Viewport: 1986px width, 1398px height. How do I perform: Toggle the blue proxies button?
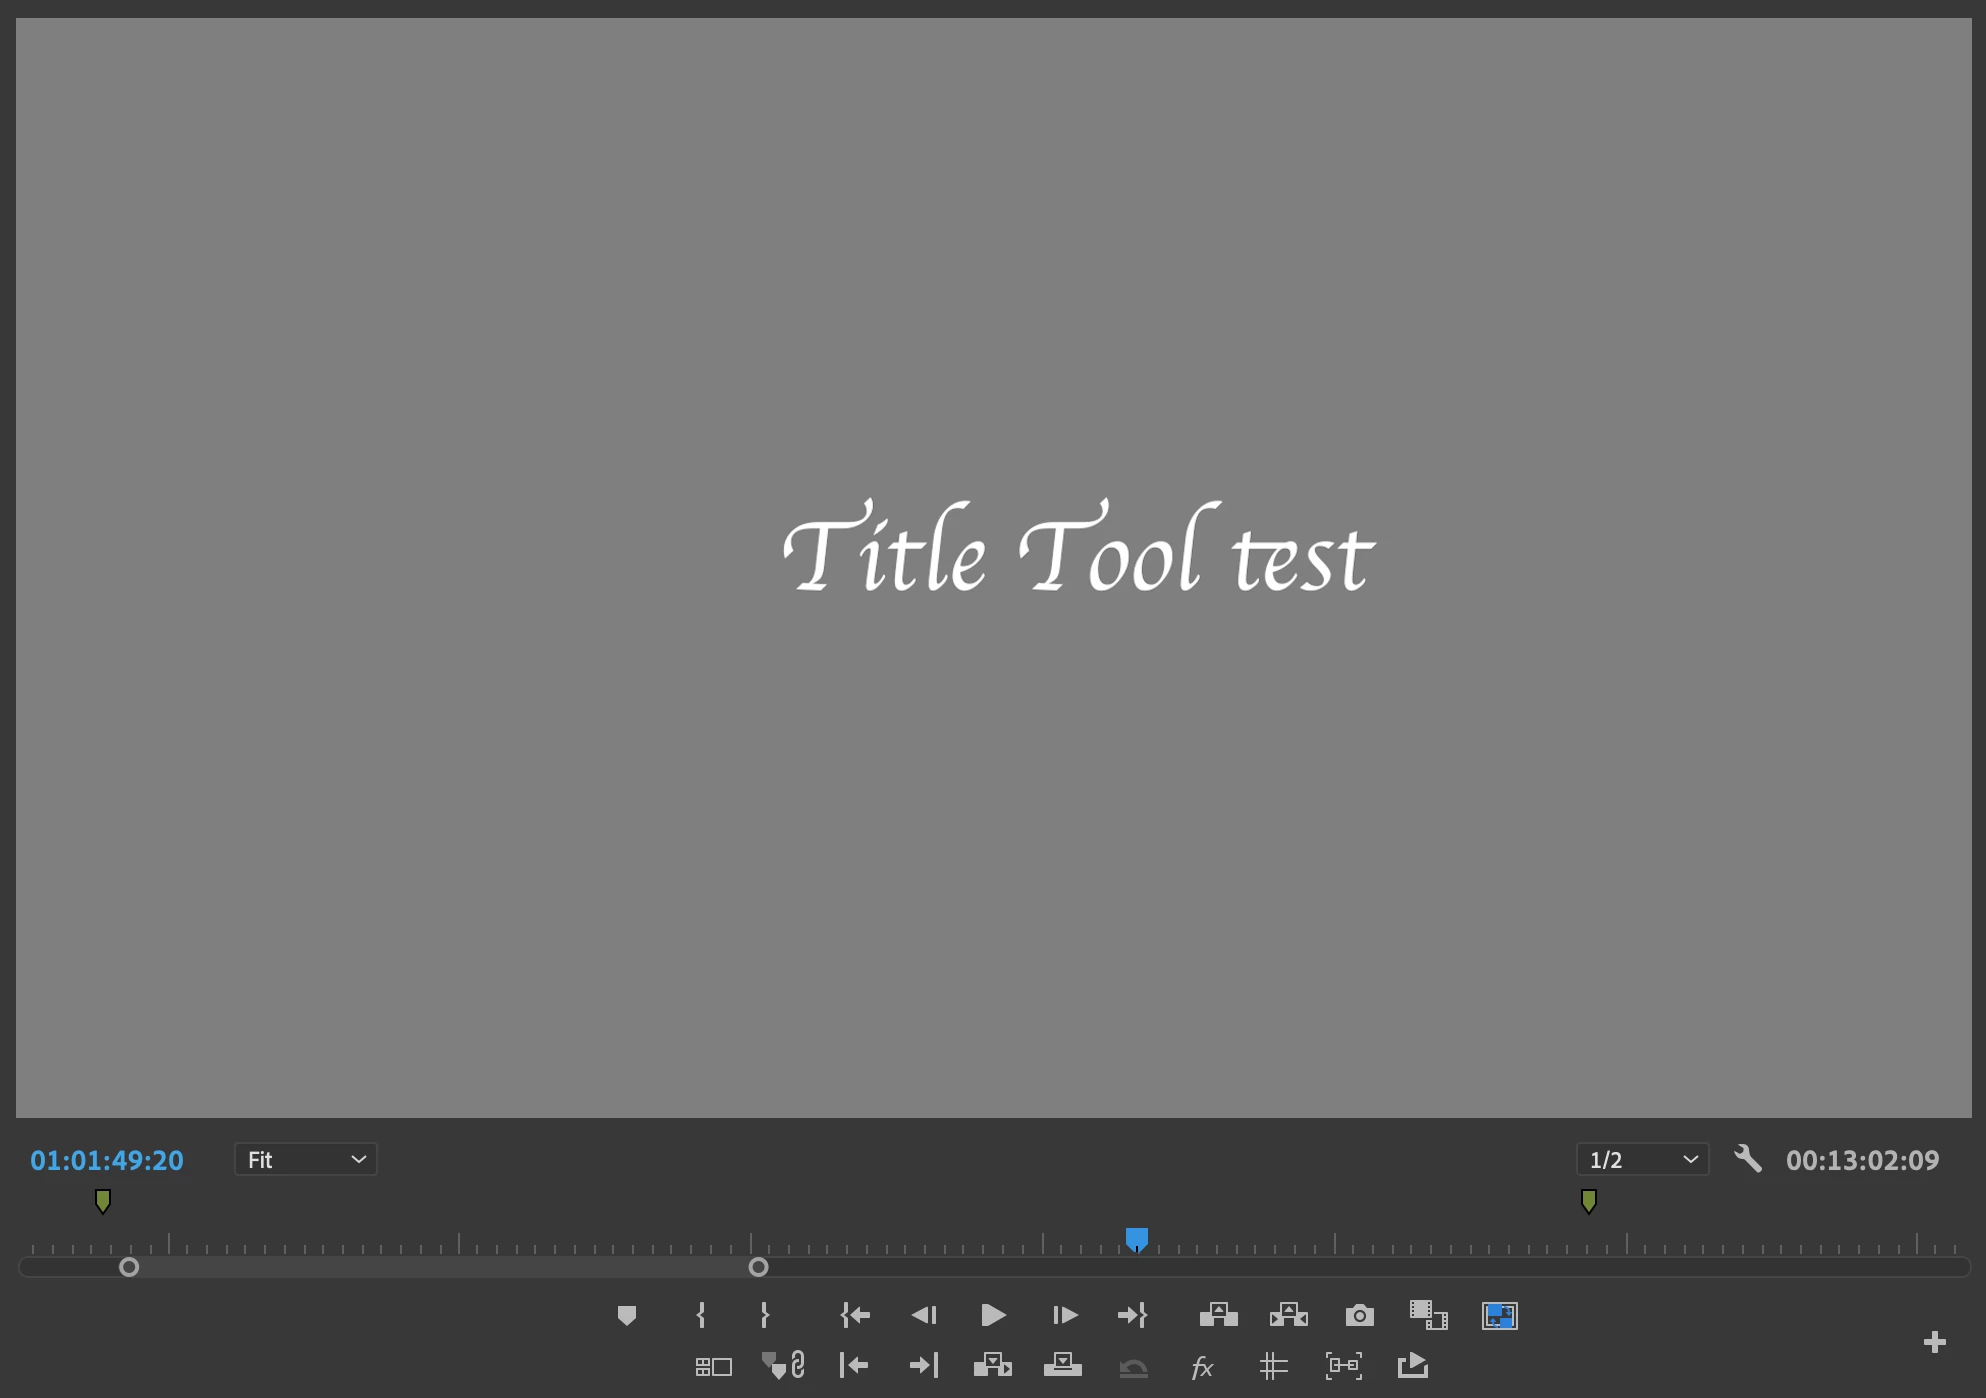coord(1499,1315)
